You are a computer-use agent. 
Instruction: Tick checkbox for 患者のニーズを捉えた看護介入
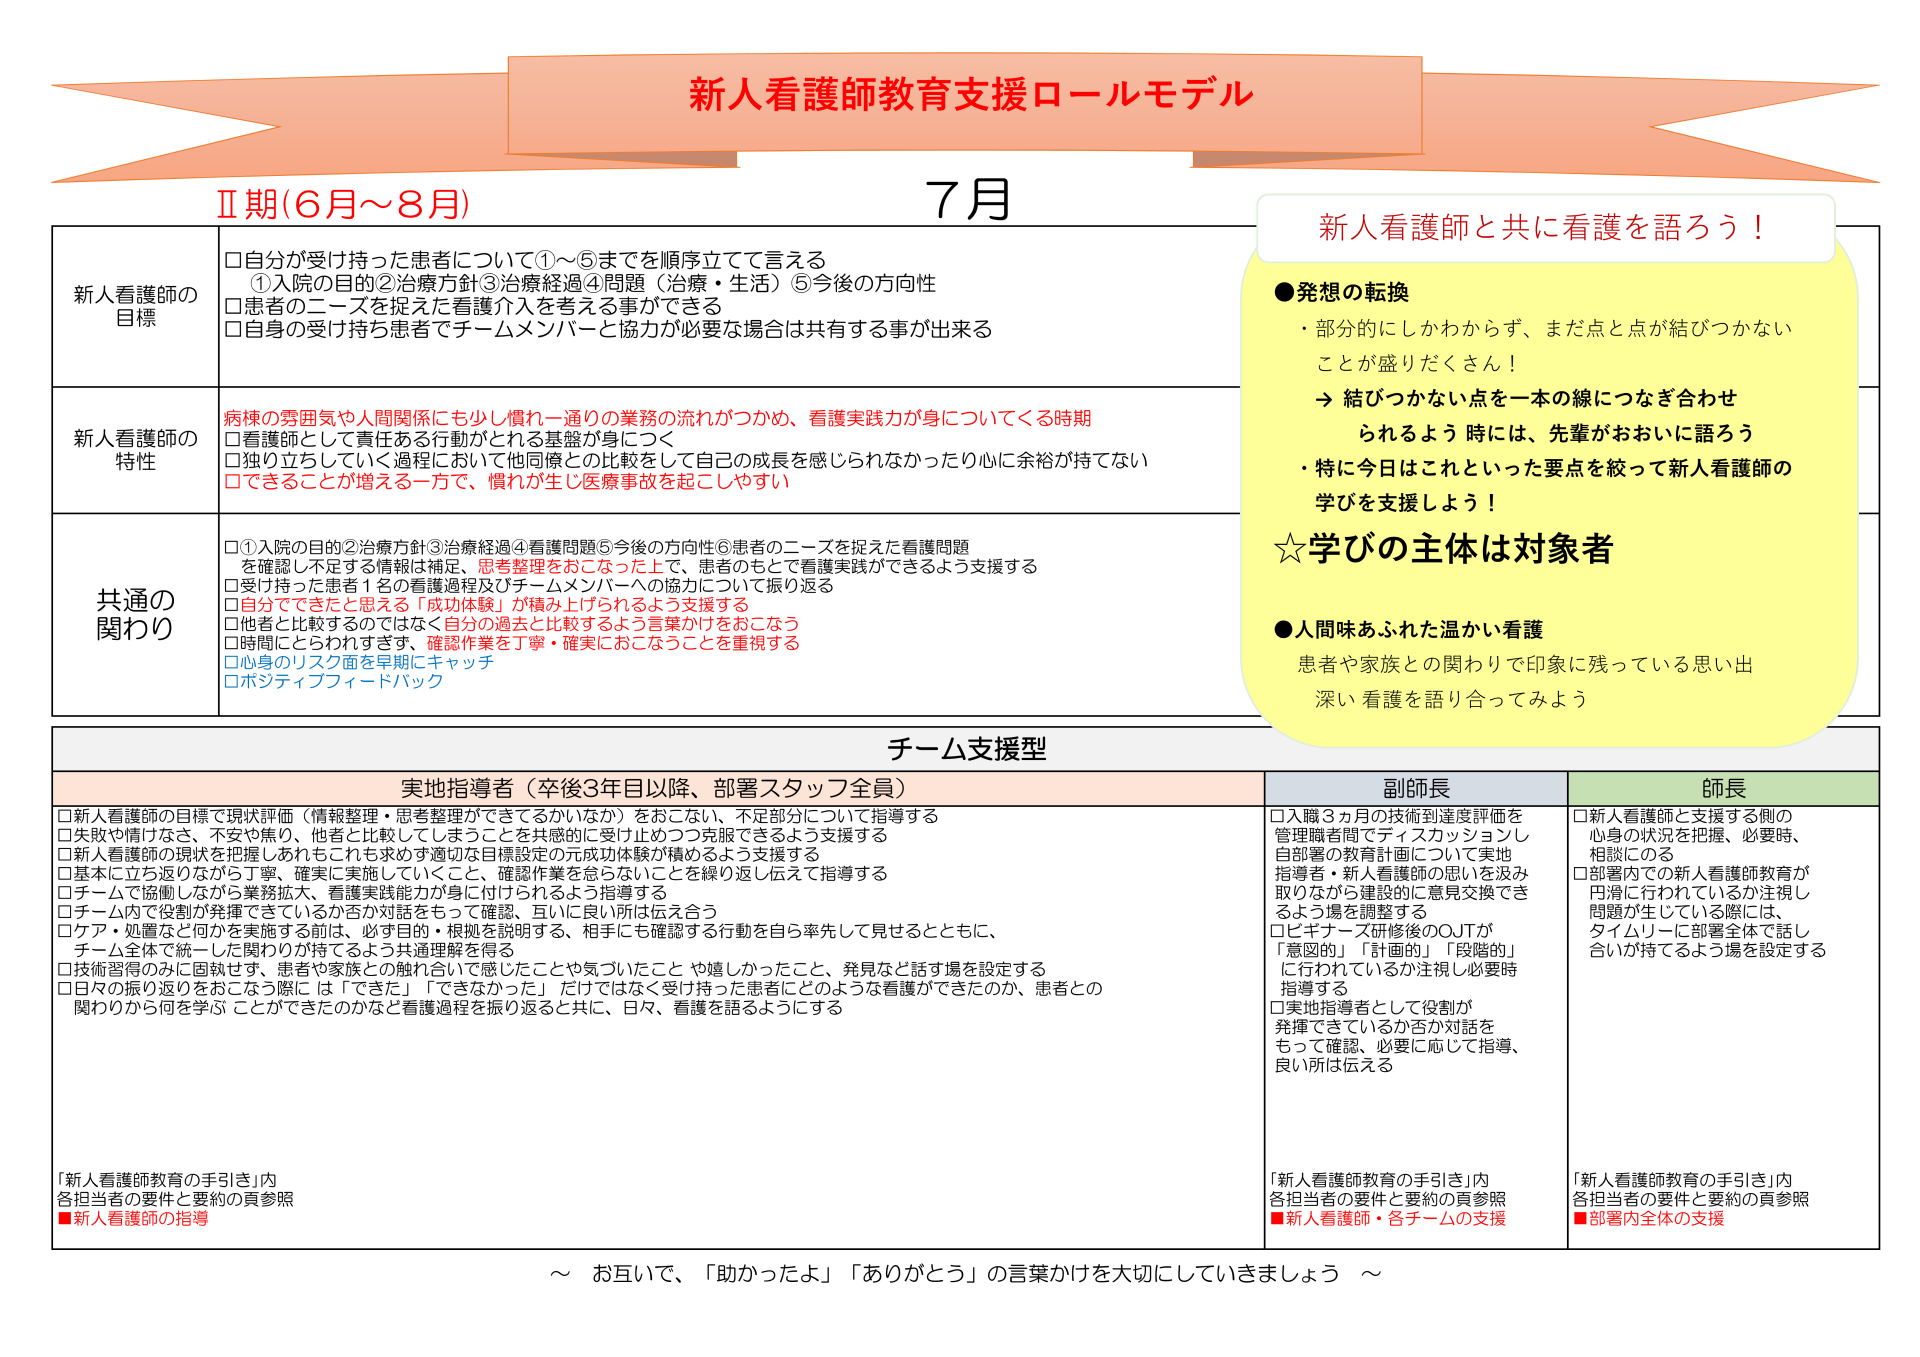[233, 307]
